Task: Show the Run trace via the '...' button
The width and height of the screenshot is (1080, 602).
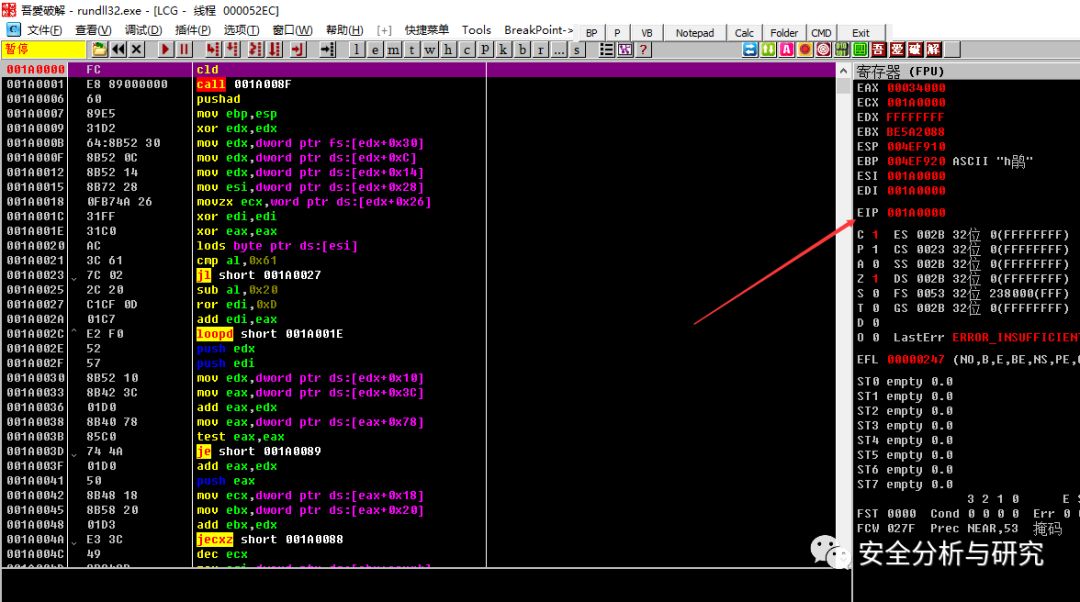Action: pyautogui.click(x=559, y=50)
